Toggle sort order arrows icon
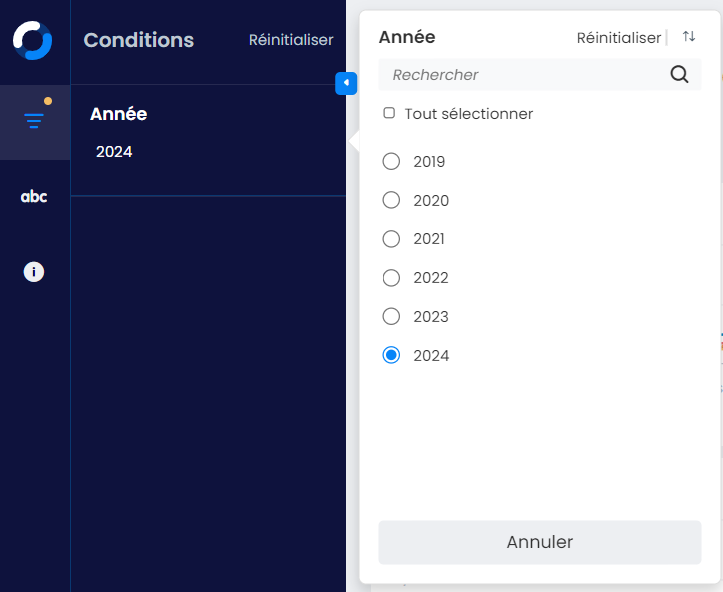 pyautogui.click(x=689, y=37)
